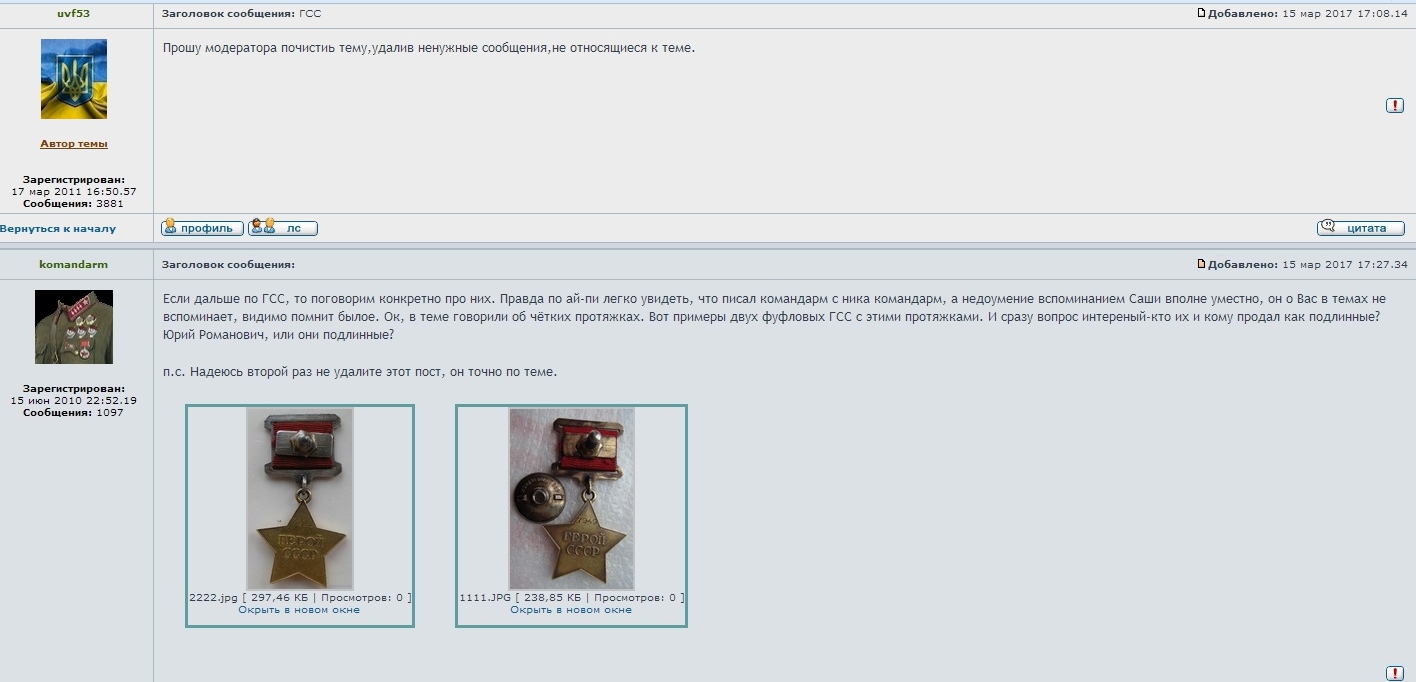Open 2222.jpg in a new window link
The width and height of the screenshot is (1416, 682).
click(x=299, y=610)
